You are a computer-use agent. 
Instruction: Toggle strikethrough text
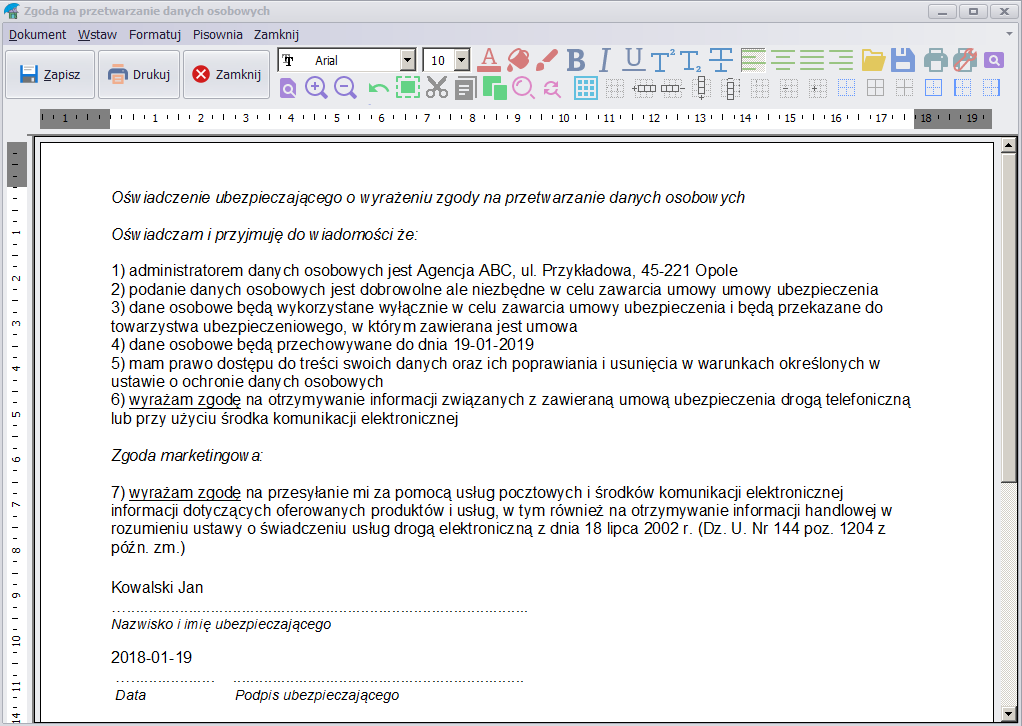click(720, 61)
